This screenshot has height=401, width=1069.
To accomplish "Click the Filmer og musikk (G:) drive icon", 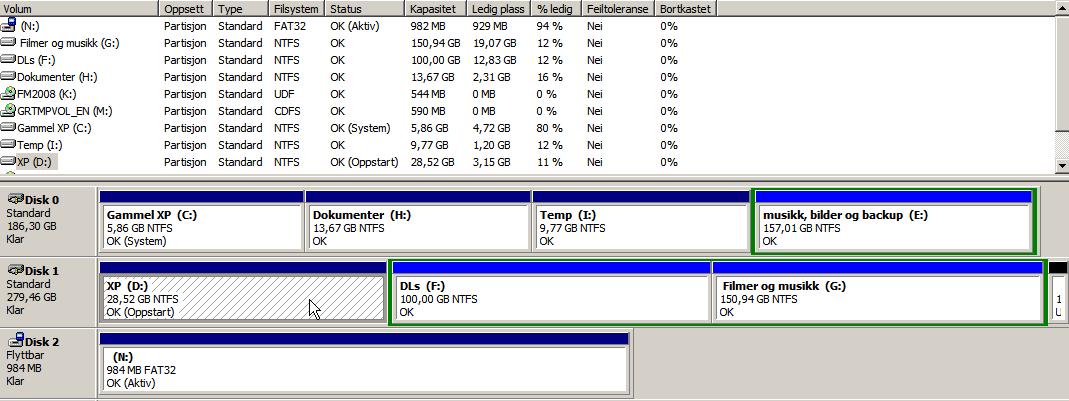I will click(x=8, y=43).
